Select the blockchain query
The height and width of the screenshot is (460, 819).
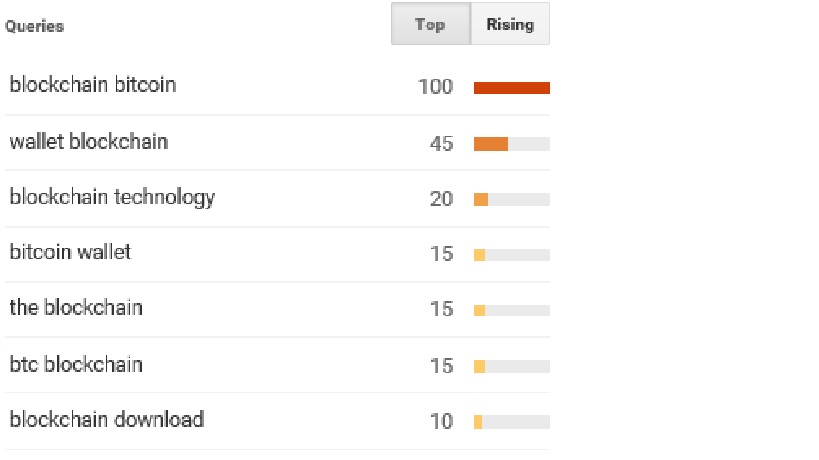(x=76, y=308)
